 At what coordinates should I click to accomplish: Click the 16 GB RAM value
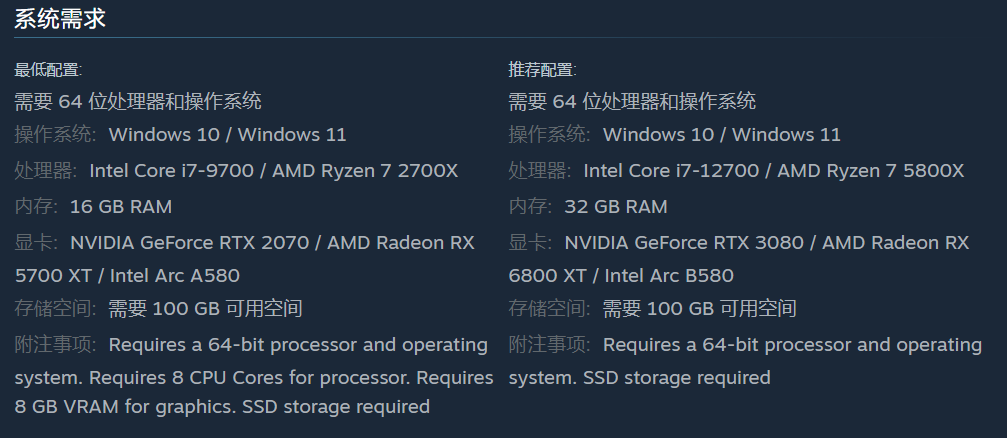(x=121, y=207)
